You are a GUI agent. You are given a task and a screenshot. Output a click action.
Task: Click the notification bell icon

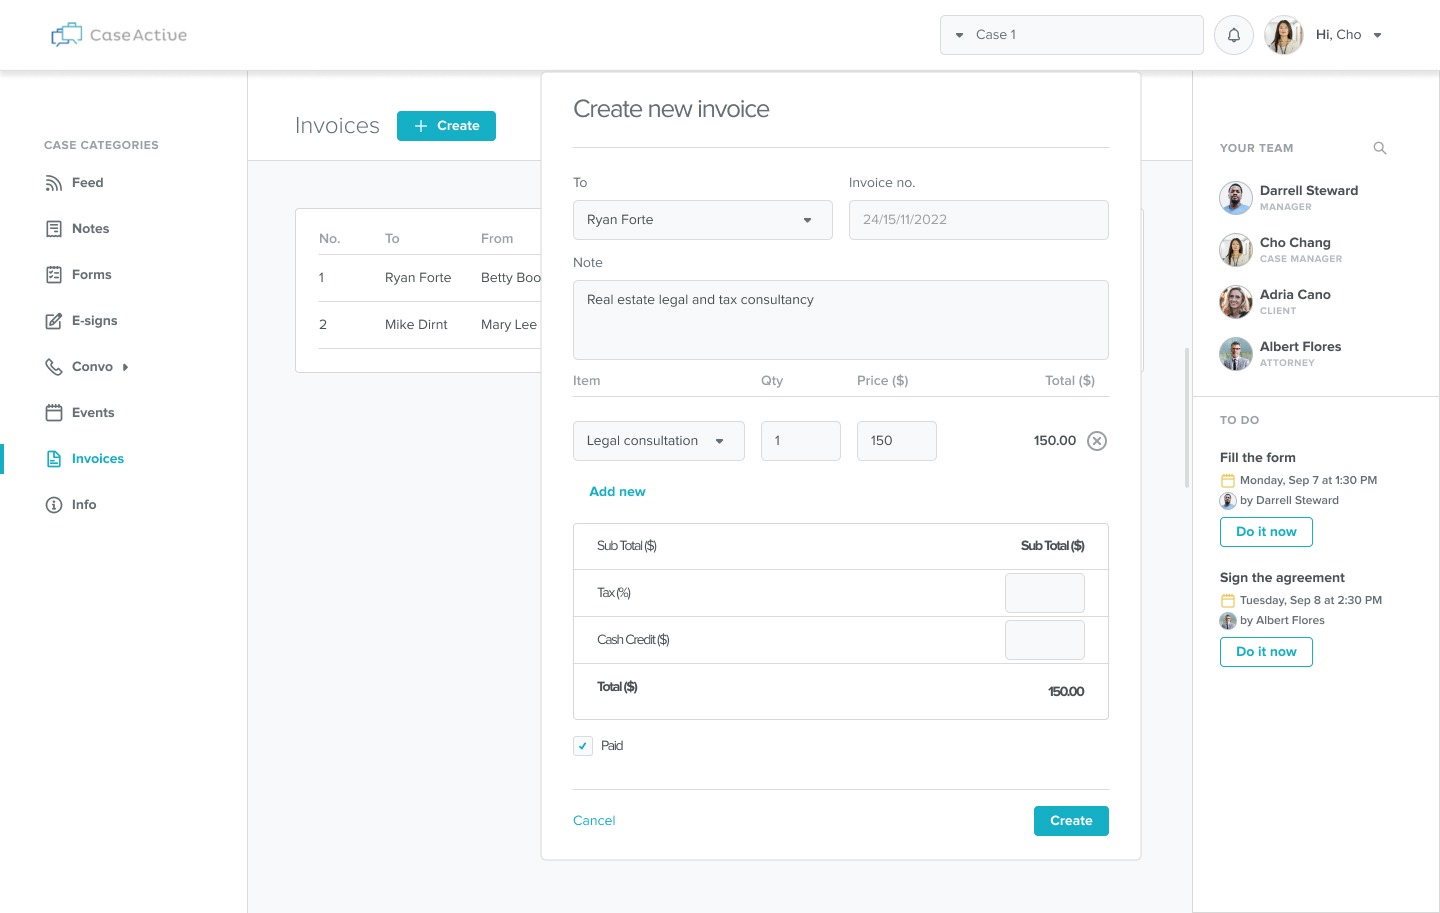coord(1233,35)
